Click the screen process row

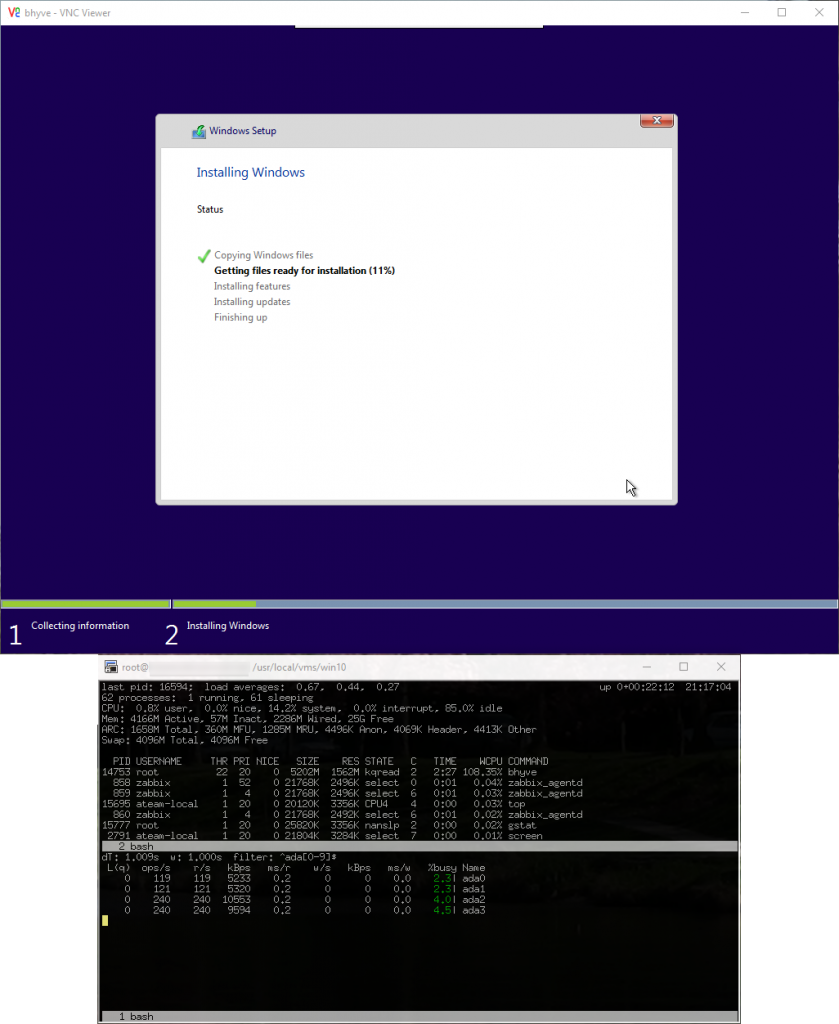coord(322,836)
